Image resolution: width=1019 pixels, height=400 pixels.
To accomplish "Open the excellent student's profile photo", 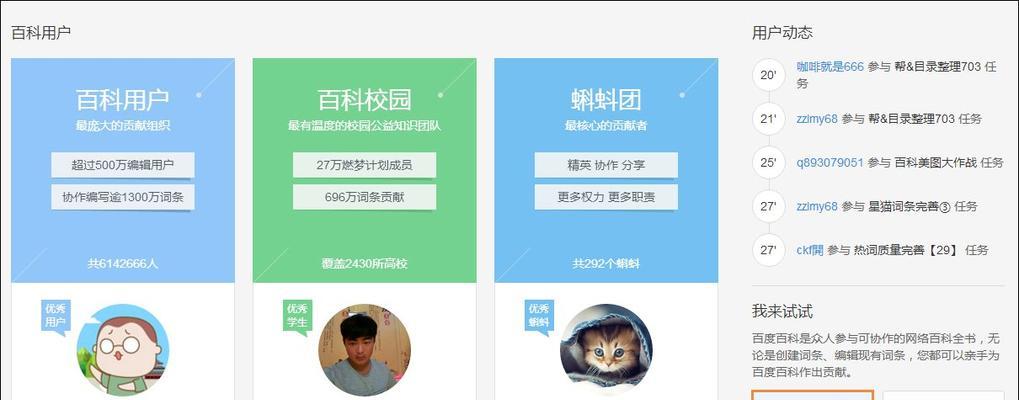I will pos(365,350).
